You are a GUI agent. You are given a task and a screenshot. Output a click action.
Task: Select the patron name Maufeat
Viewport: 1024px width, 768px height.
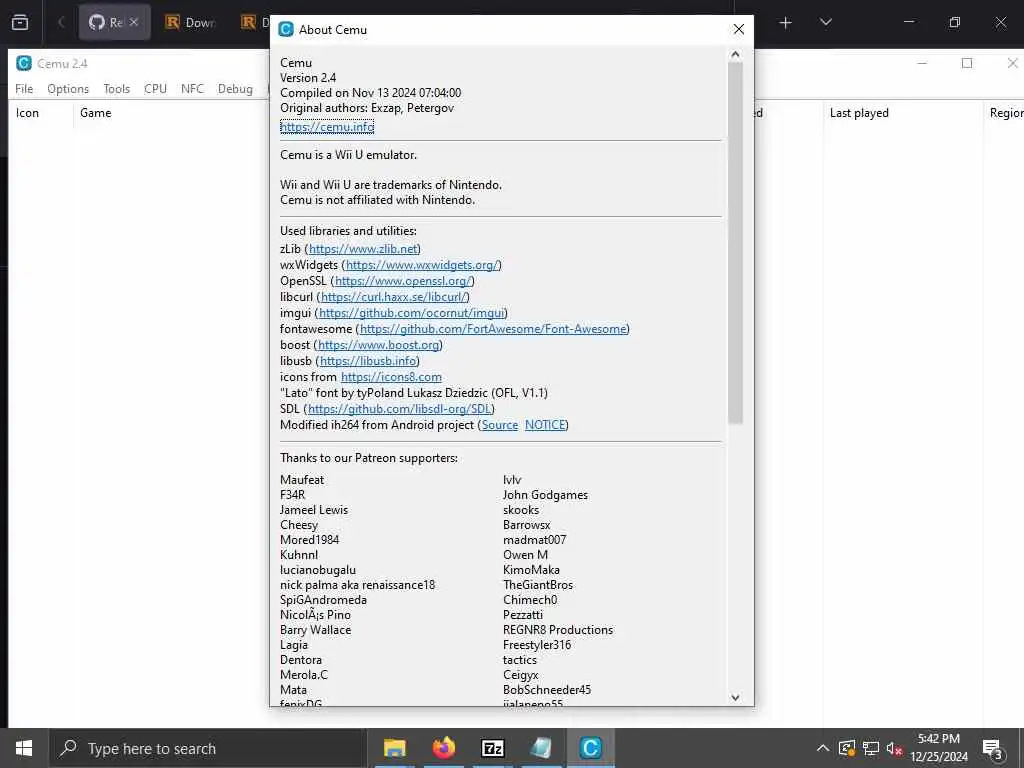click(302, 479)
